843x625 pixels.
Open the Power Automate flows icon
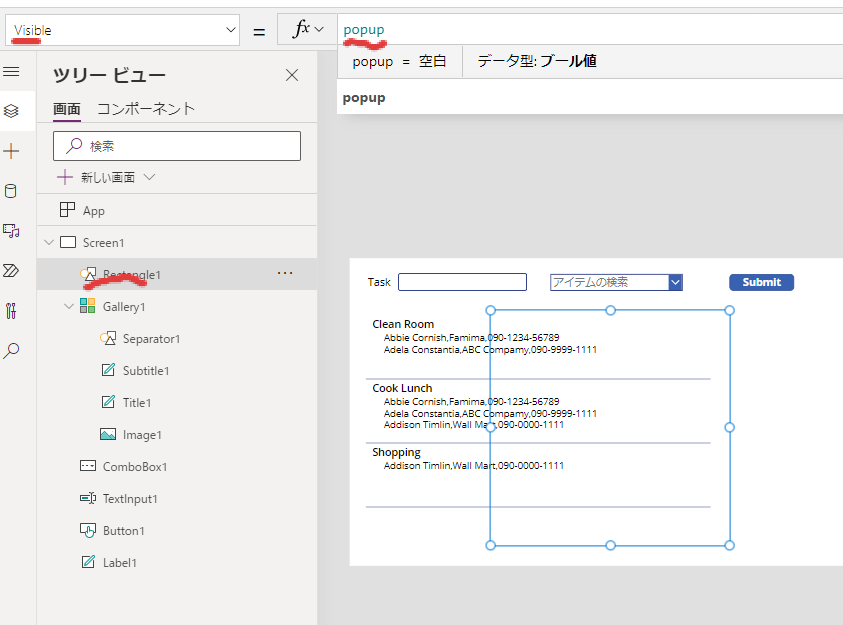tap(11, 271)
